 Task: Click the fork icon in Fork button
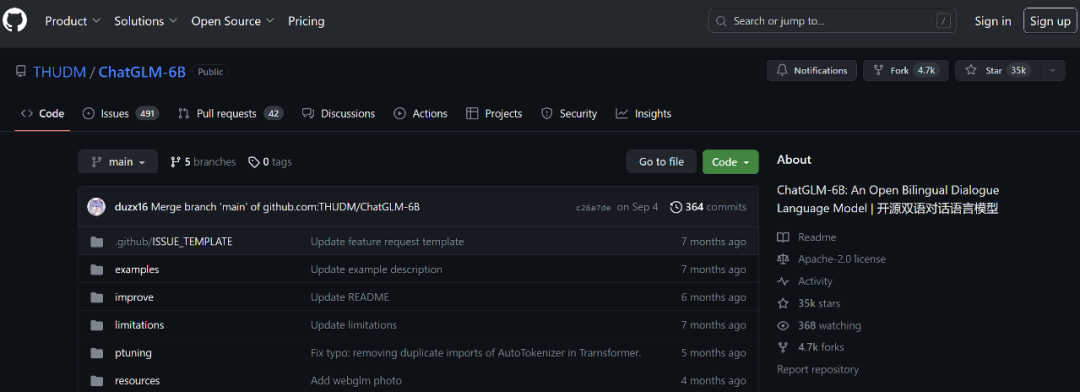click(878, 70)
